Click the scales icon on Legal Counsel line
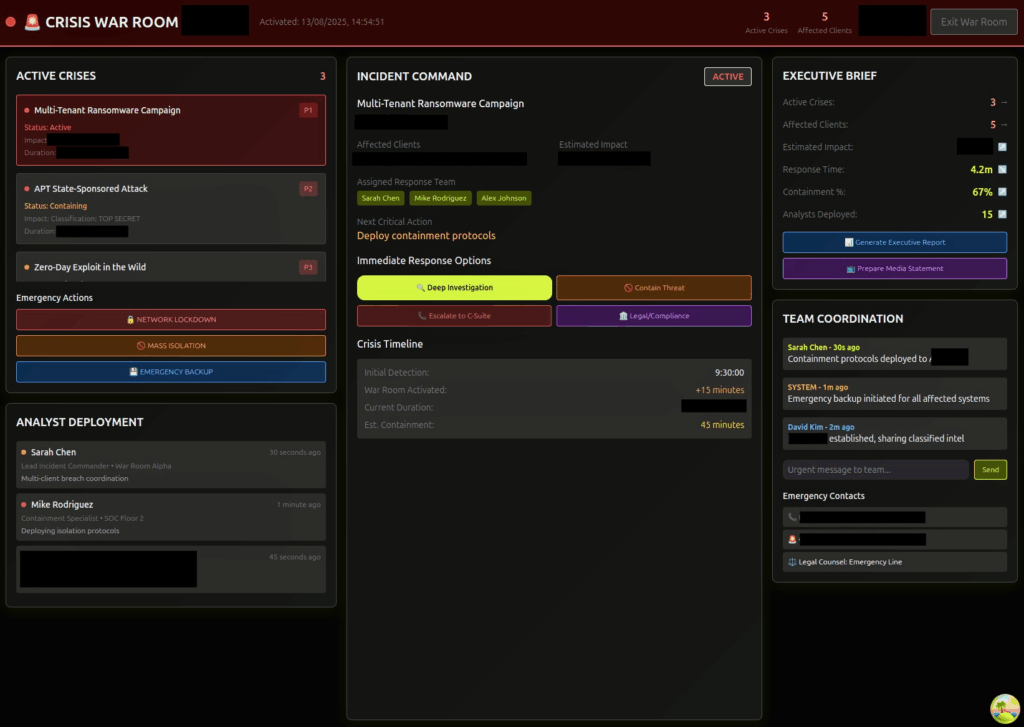Screen dimensions: 1024x727 coord(791,562)
